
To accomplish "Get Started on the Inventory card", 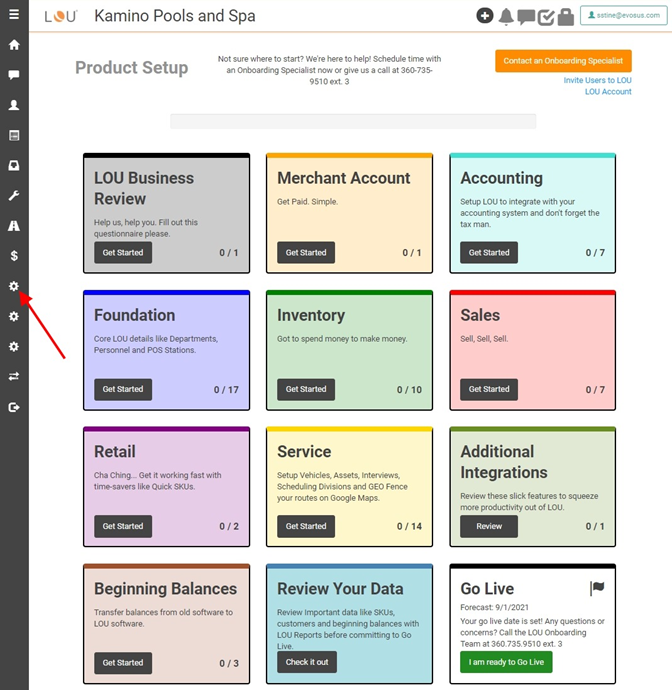I will 306,389.
